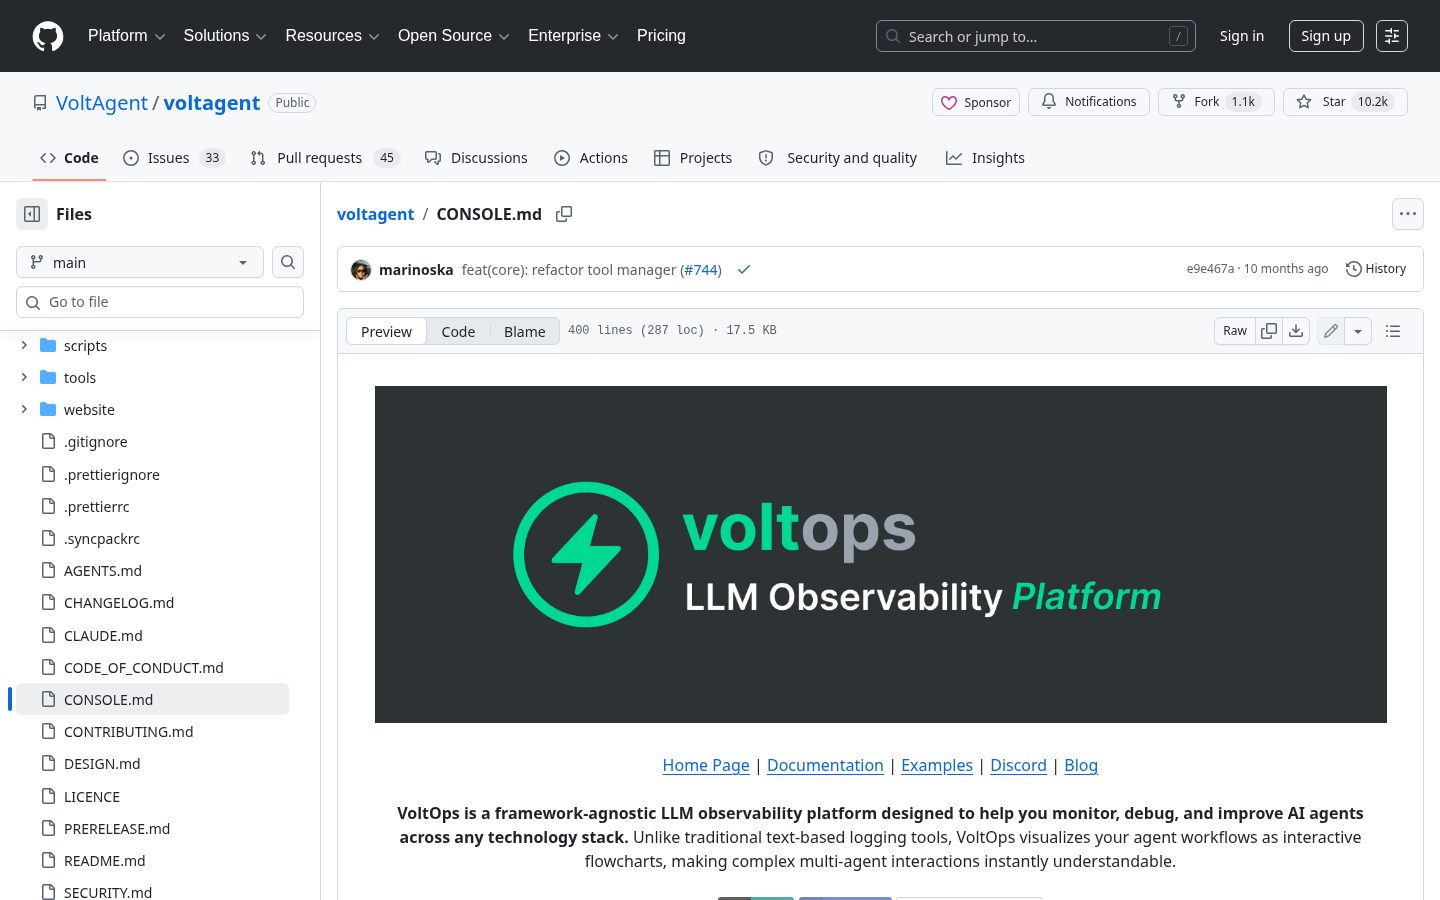Click the Raw button
This screenshot has height=900, width=1440.
point(1235,331)
